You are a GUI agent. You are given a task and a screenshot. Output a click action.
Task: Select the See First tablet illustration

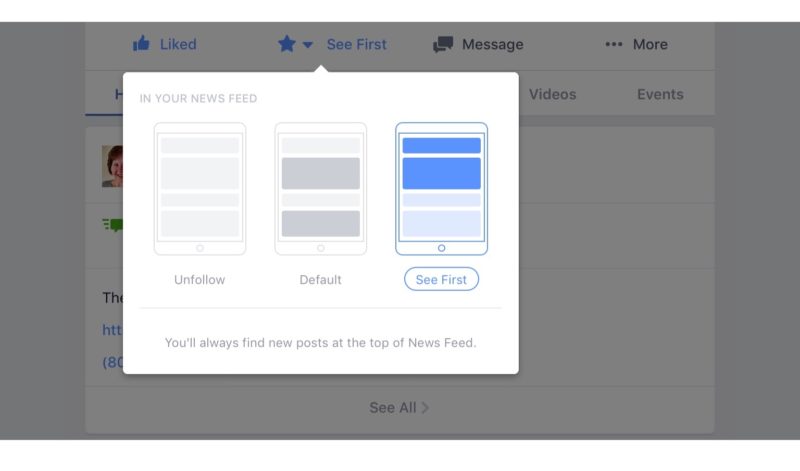[x=441, y=189]
